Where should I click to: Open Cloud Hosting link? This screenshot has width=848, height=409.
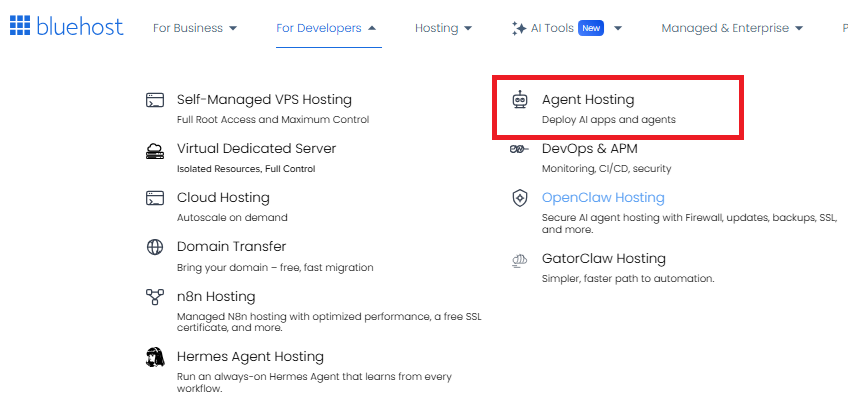223,197
